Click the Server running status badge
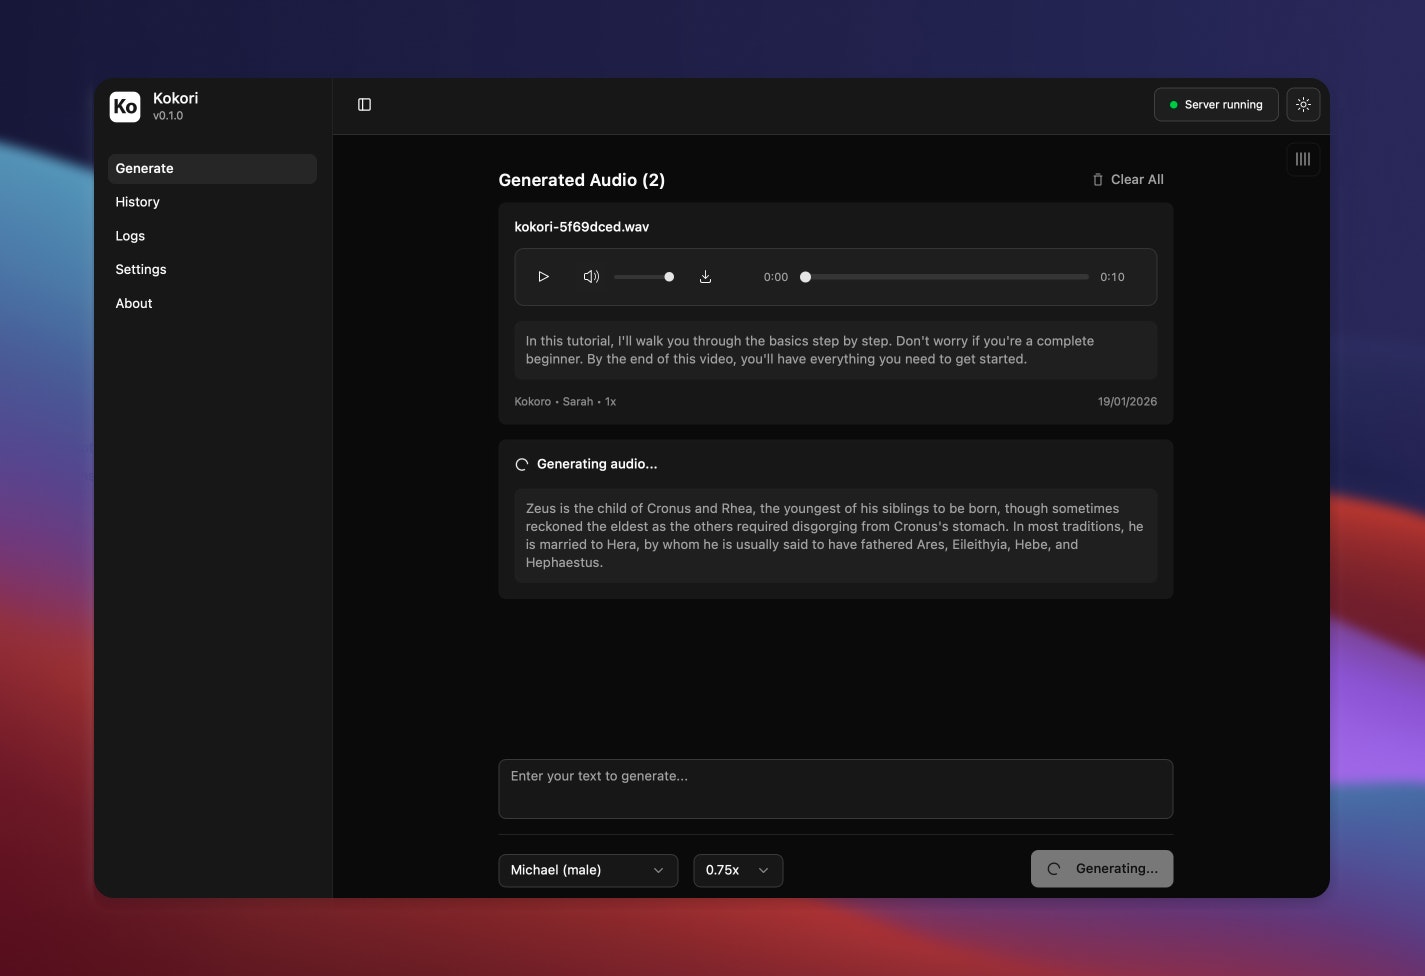 tap(1216, 105)
